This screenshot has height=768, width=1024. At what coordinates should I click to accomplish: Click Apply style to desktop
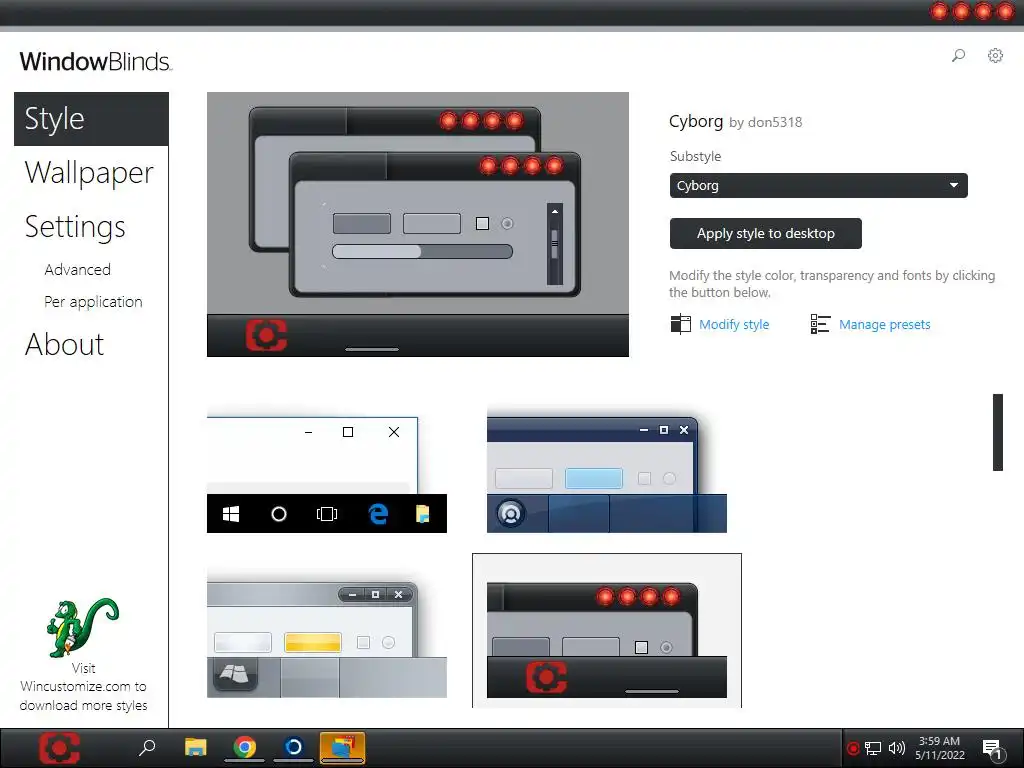pos(765,233)
